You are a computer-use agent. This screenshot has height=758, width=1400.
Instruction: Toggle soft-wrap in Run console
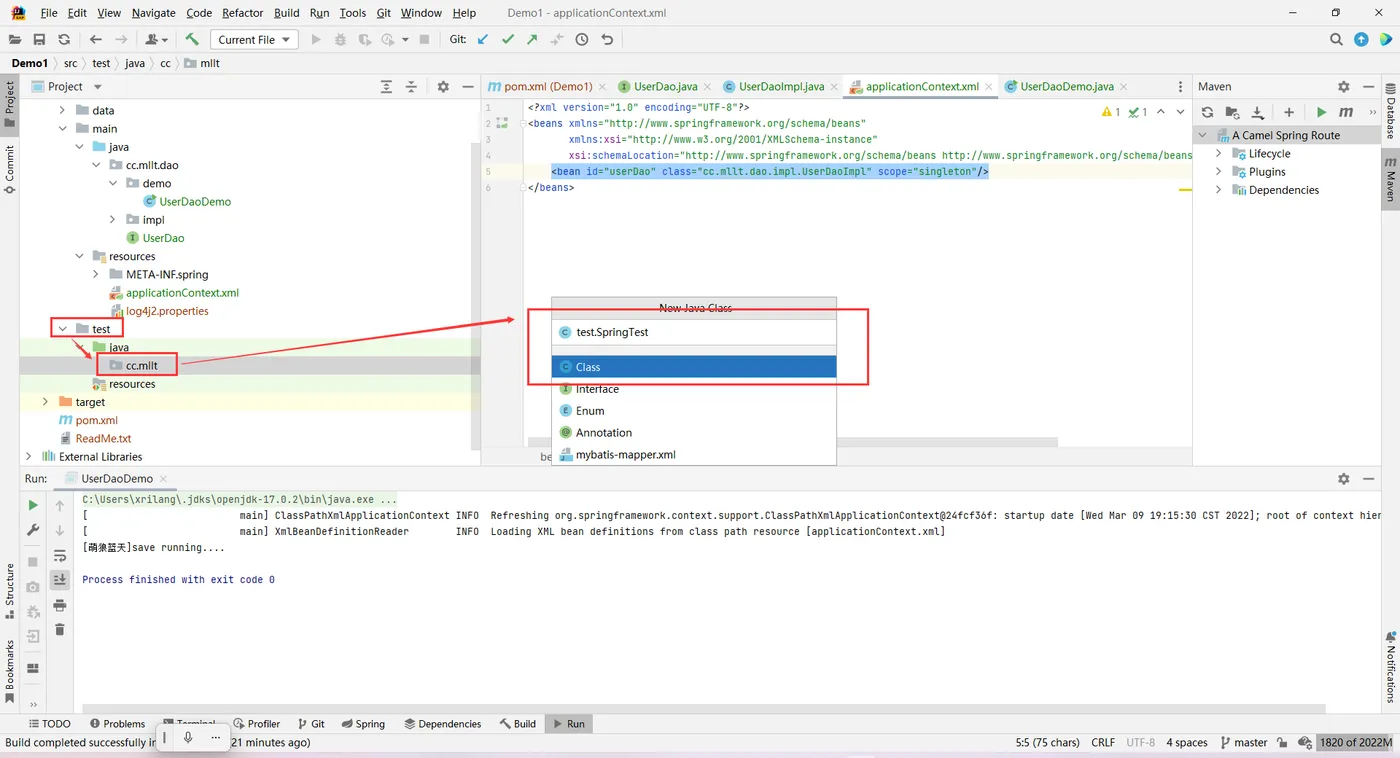(x=60, y=556)
